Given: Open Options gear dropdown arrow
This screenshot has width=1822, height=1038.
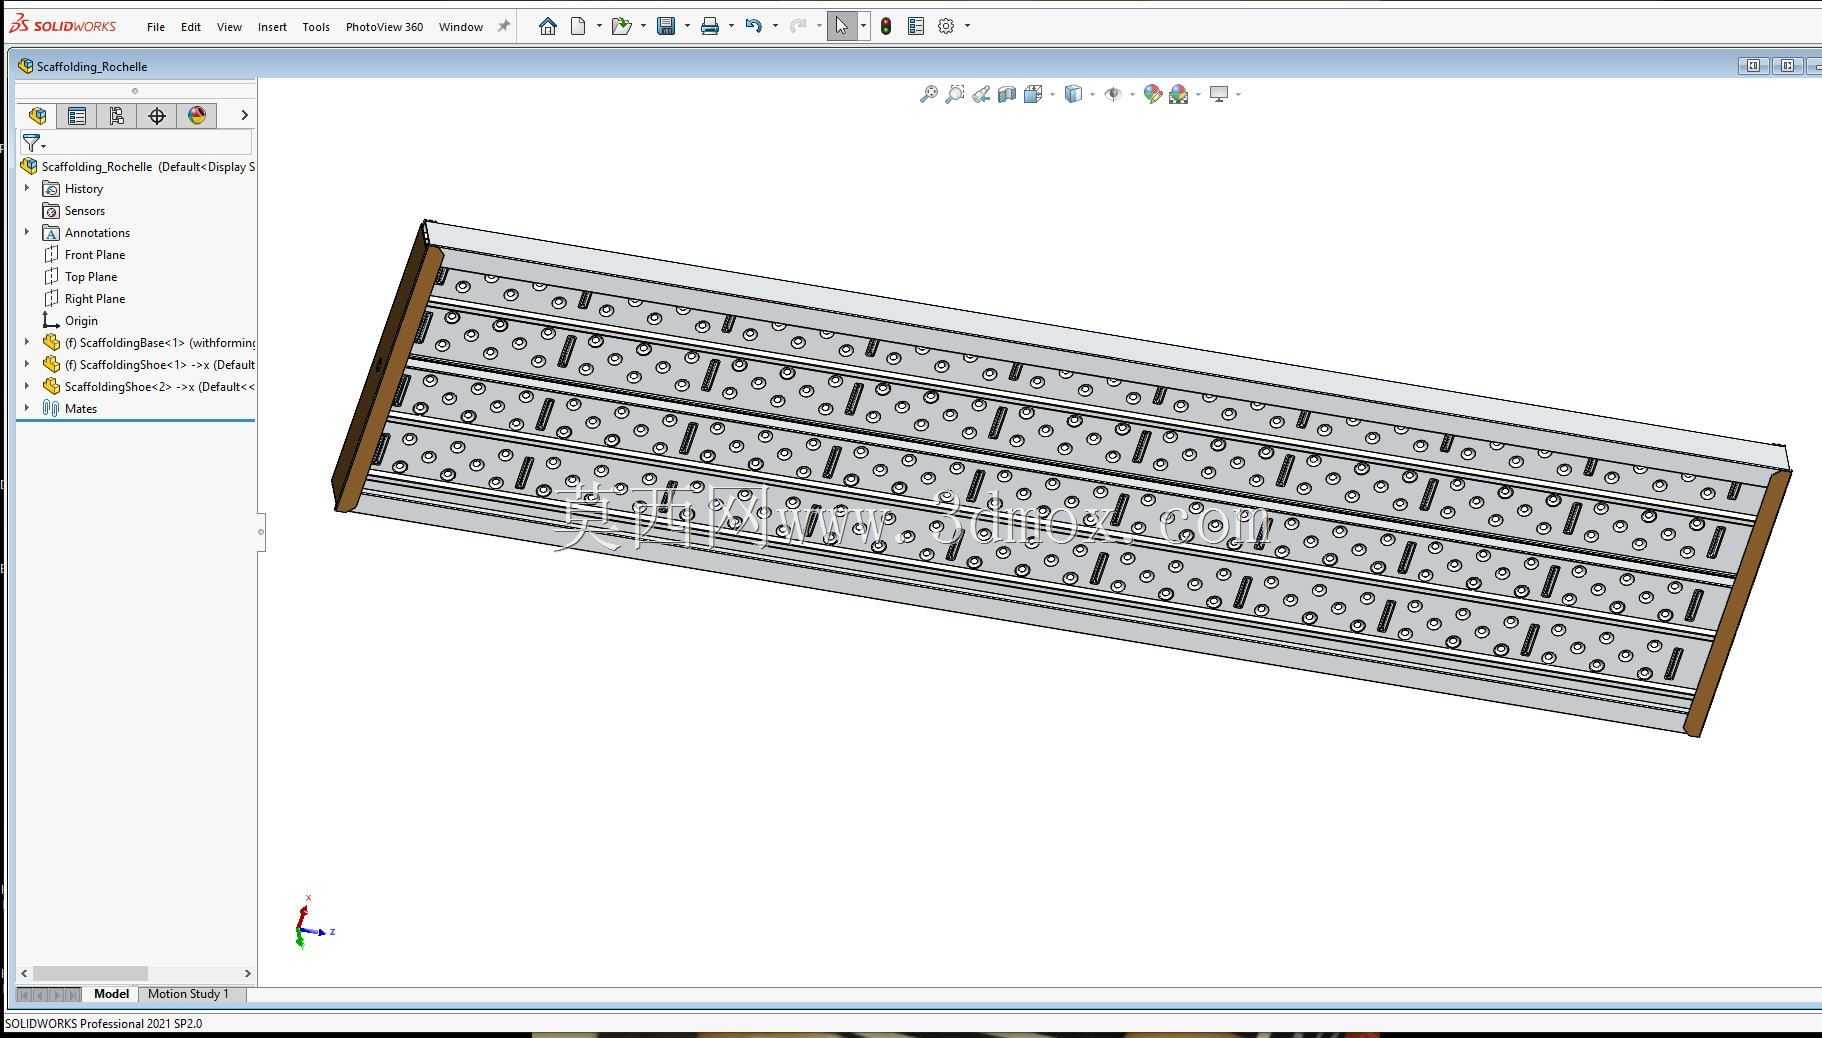Looking at the screenshot, I should point(967,26).
